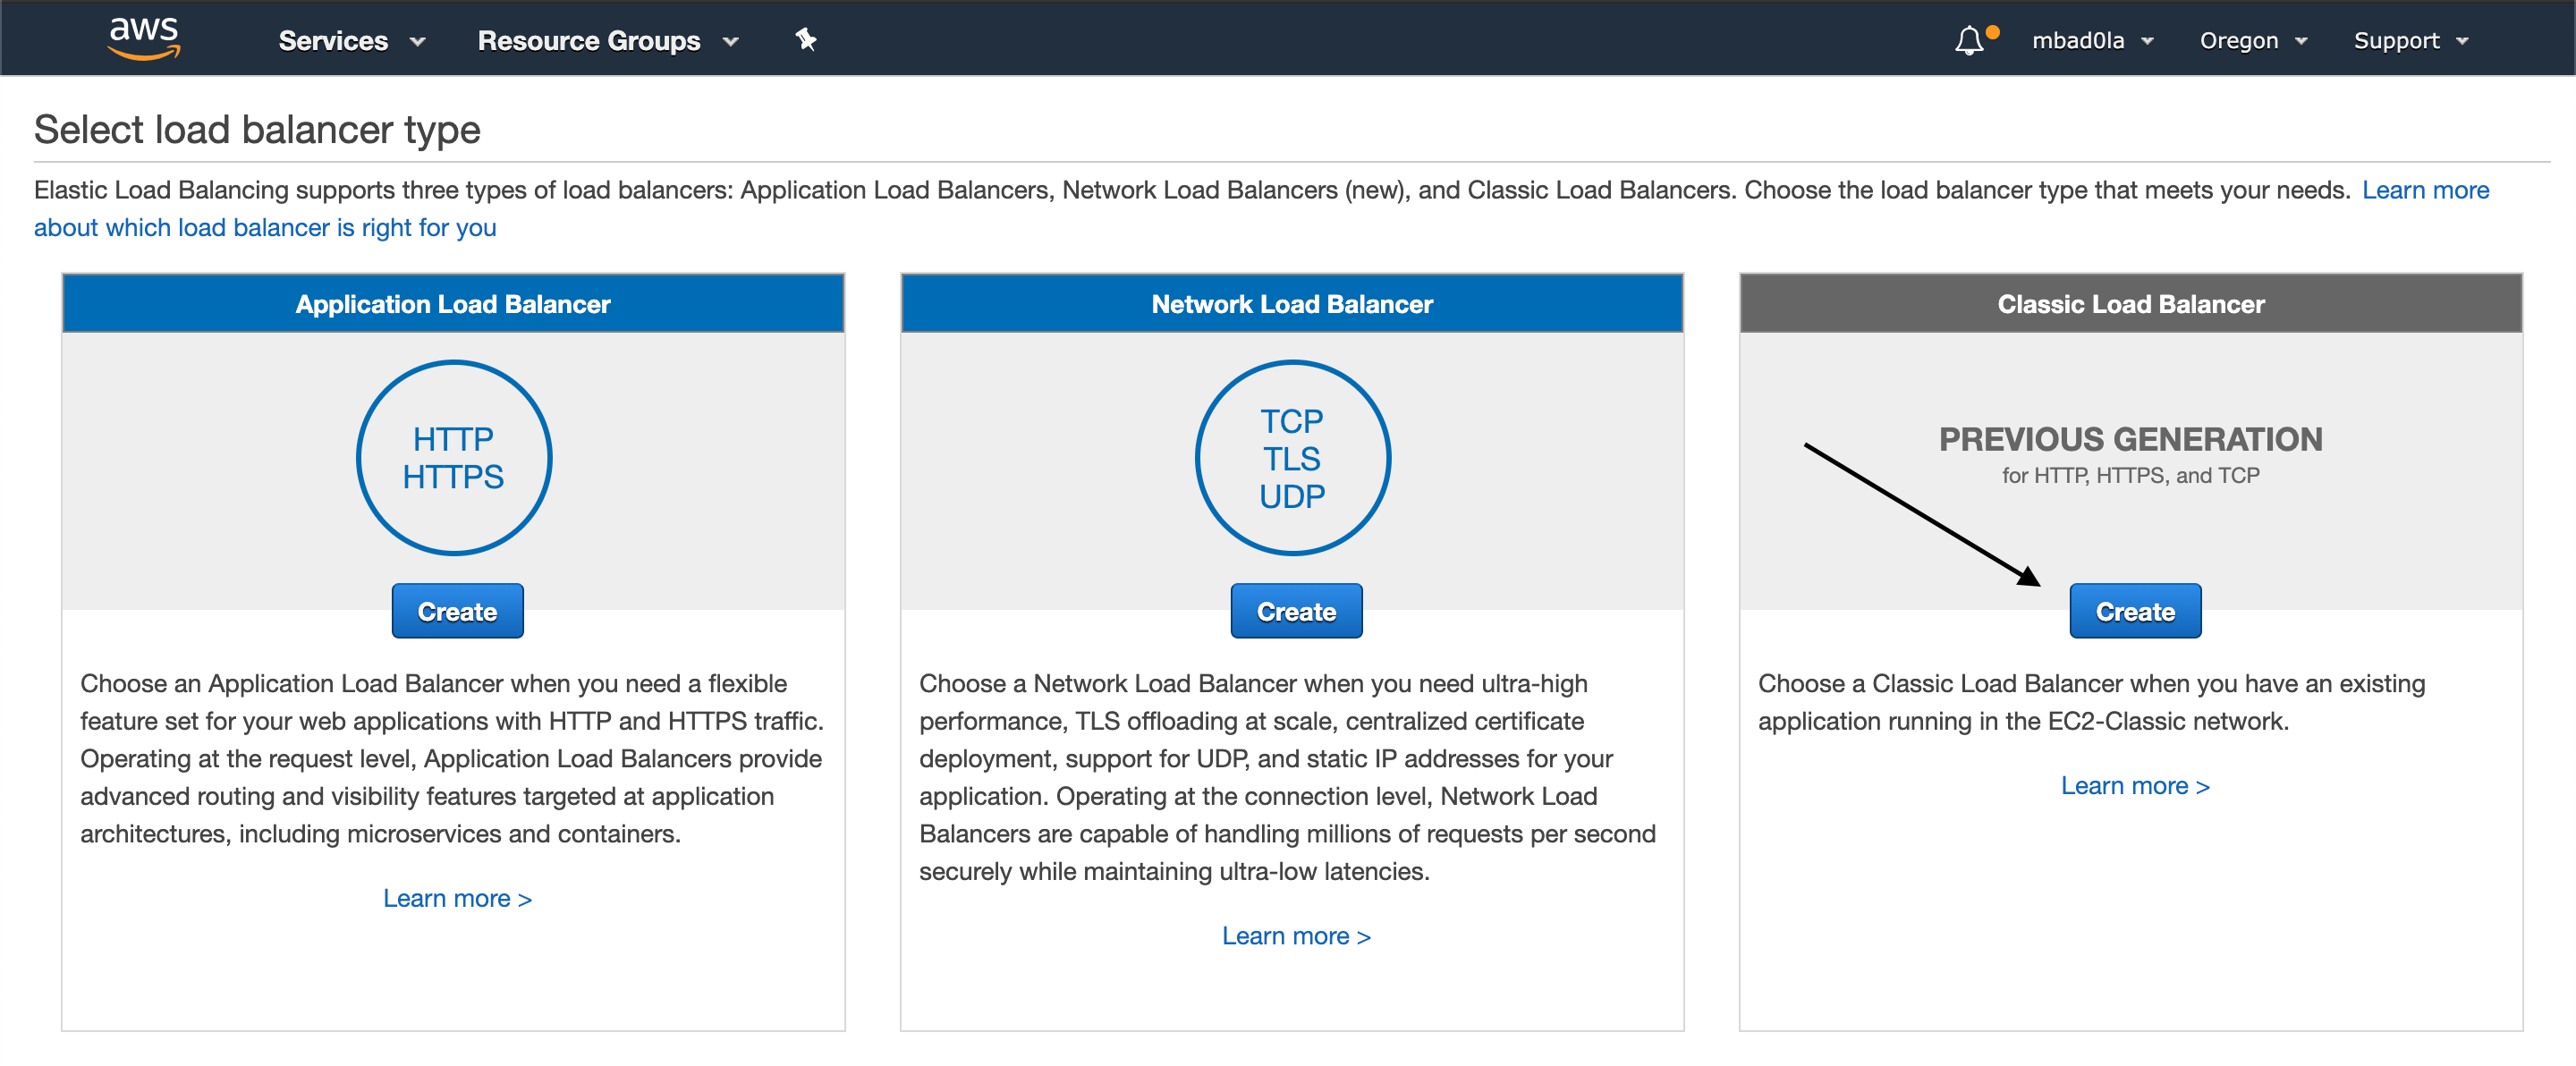Open the mbad0la account dropdown

[2093, 40]
